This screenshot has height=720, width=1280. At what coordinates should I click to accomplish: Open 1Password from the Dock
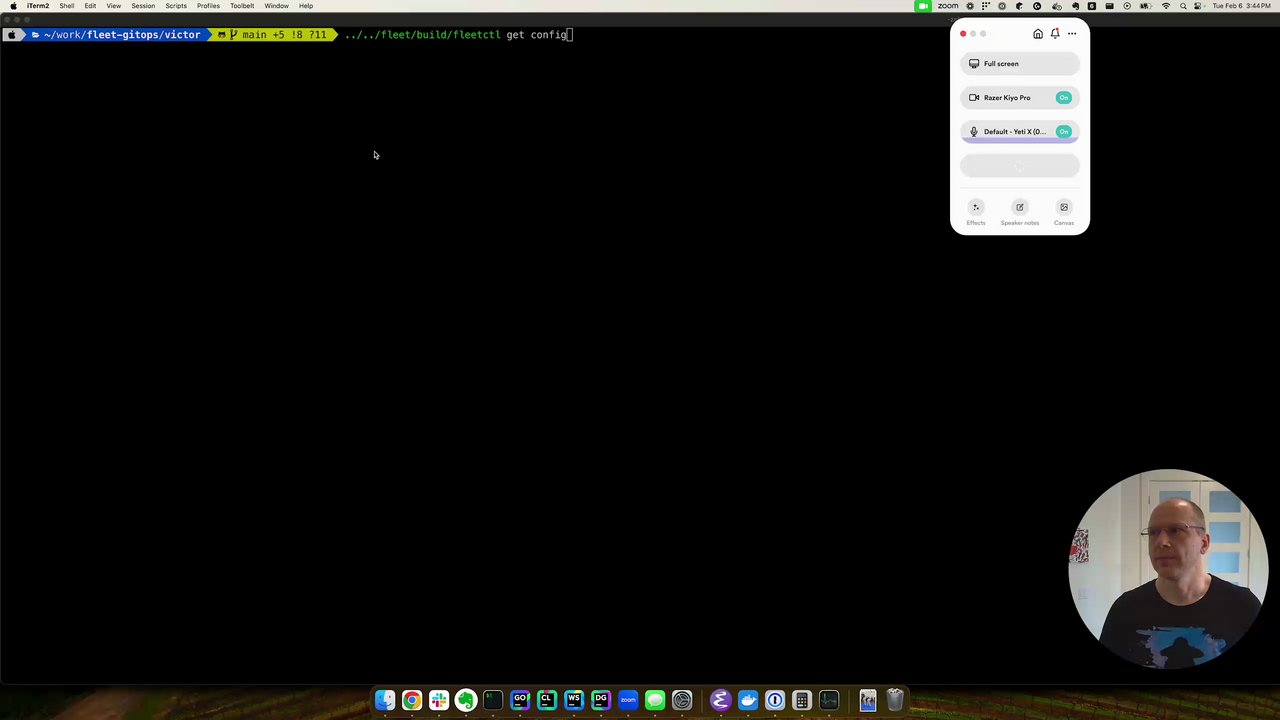tap(775, 700)
